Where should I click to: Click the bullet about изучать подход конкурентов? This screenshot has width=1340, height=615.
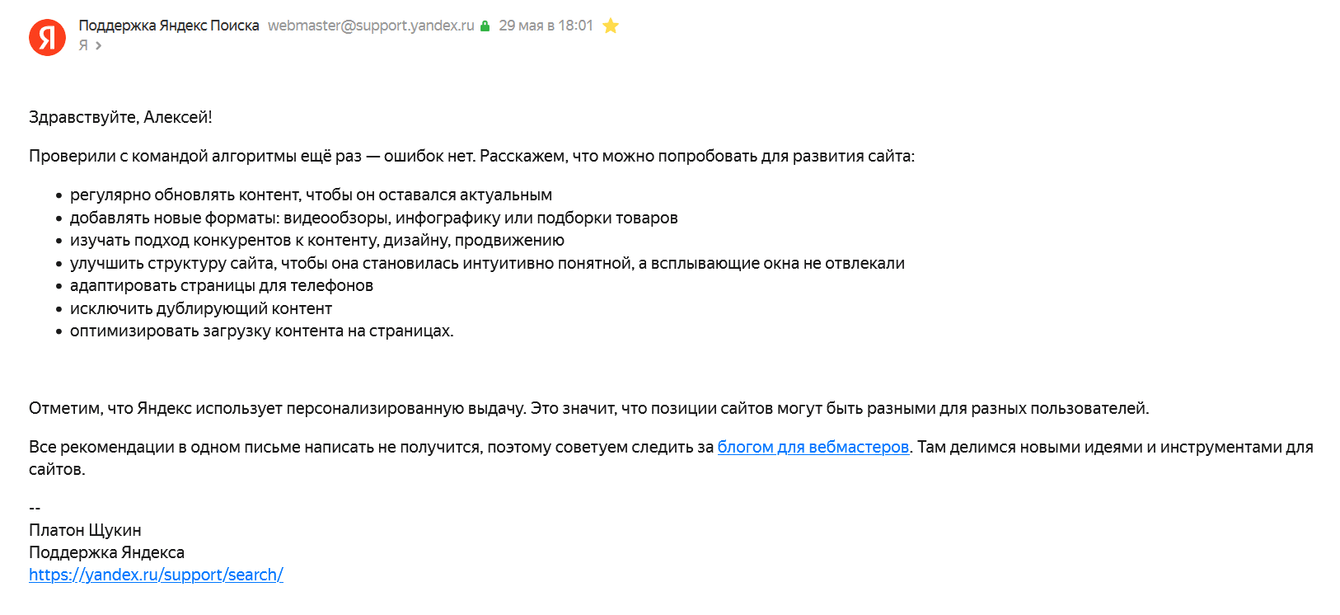coord(317,240)
